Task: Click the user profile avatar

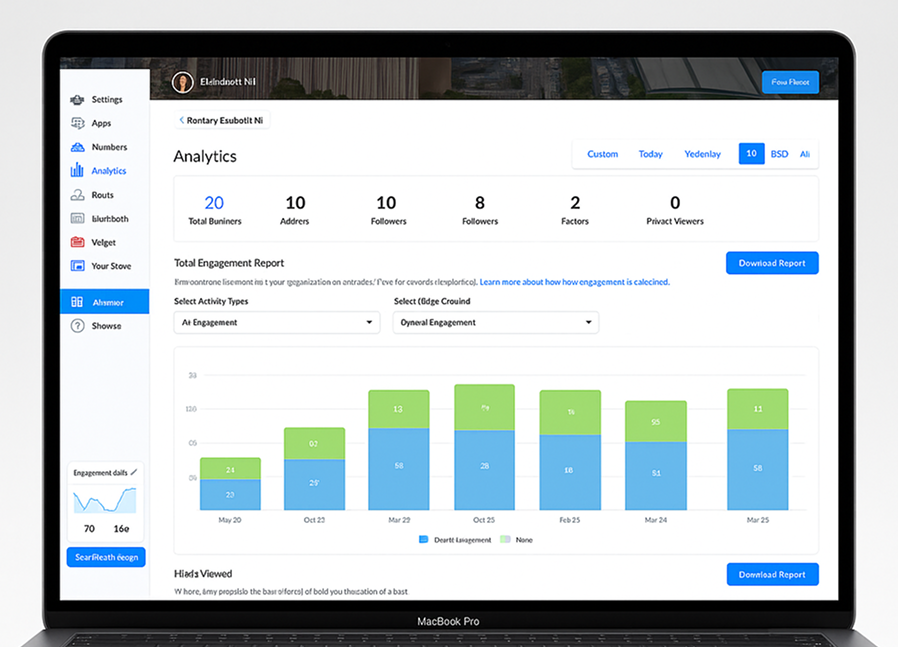Action: (x=183, y=82)
